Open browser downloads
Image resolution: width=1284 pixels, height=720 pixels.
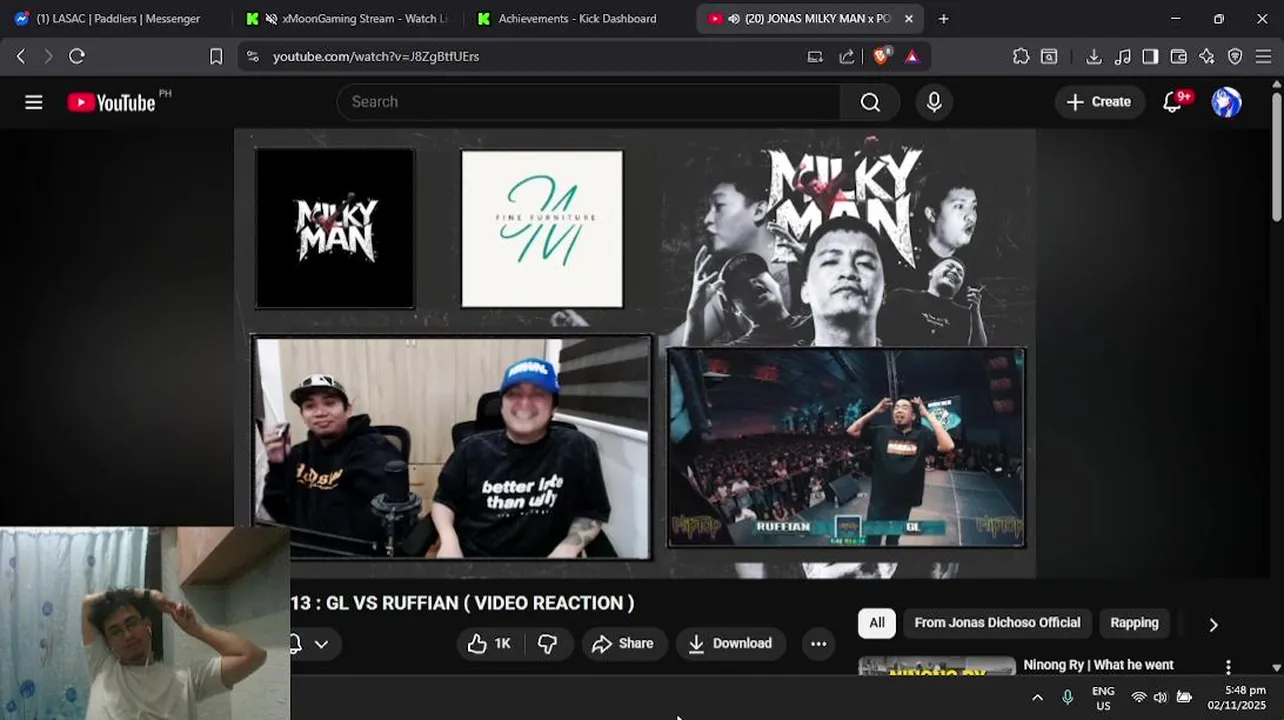tap(1094, 56)
